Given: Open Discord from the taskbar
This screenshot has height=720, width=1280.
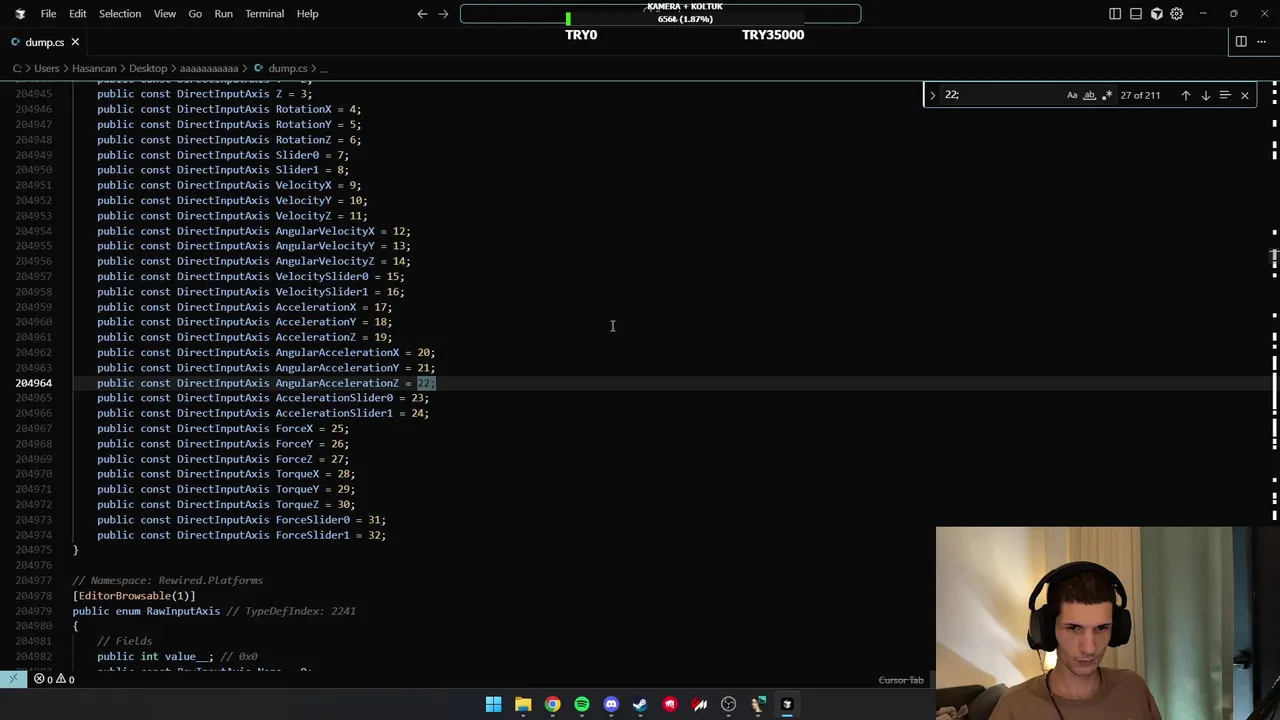Looking at the screenshot, I should click(611, 704).
